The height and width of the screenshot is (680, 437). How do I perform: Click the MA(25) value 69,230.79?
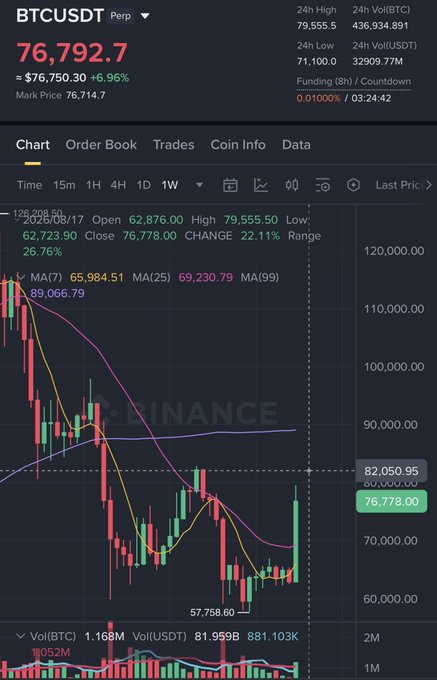(x=205, y=278)
